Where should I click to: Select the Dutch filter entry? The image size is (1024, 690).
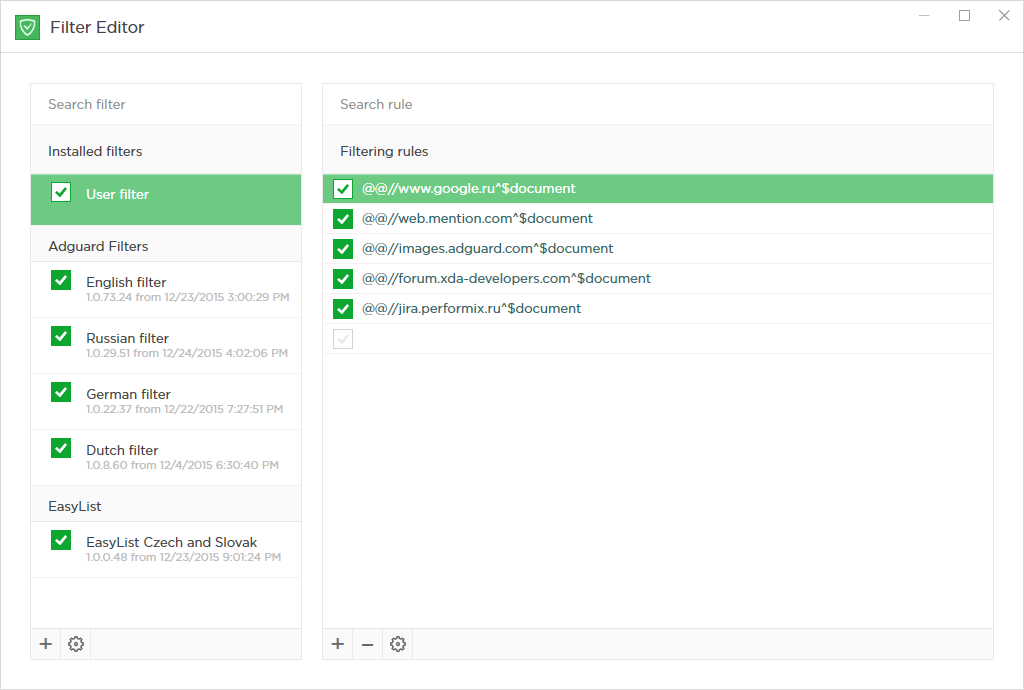tap(166, 458)
